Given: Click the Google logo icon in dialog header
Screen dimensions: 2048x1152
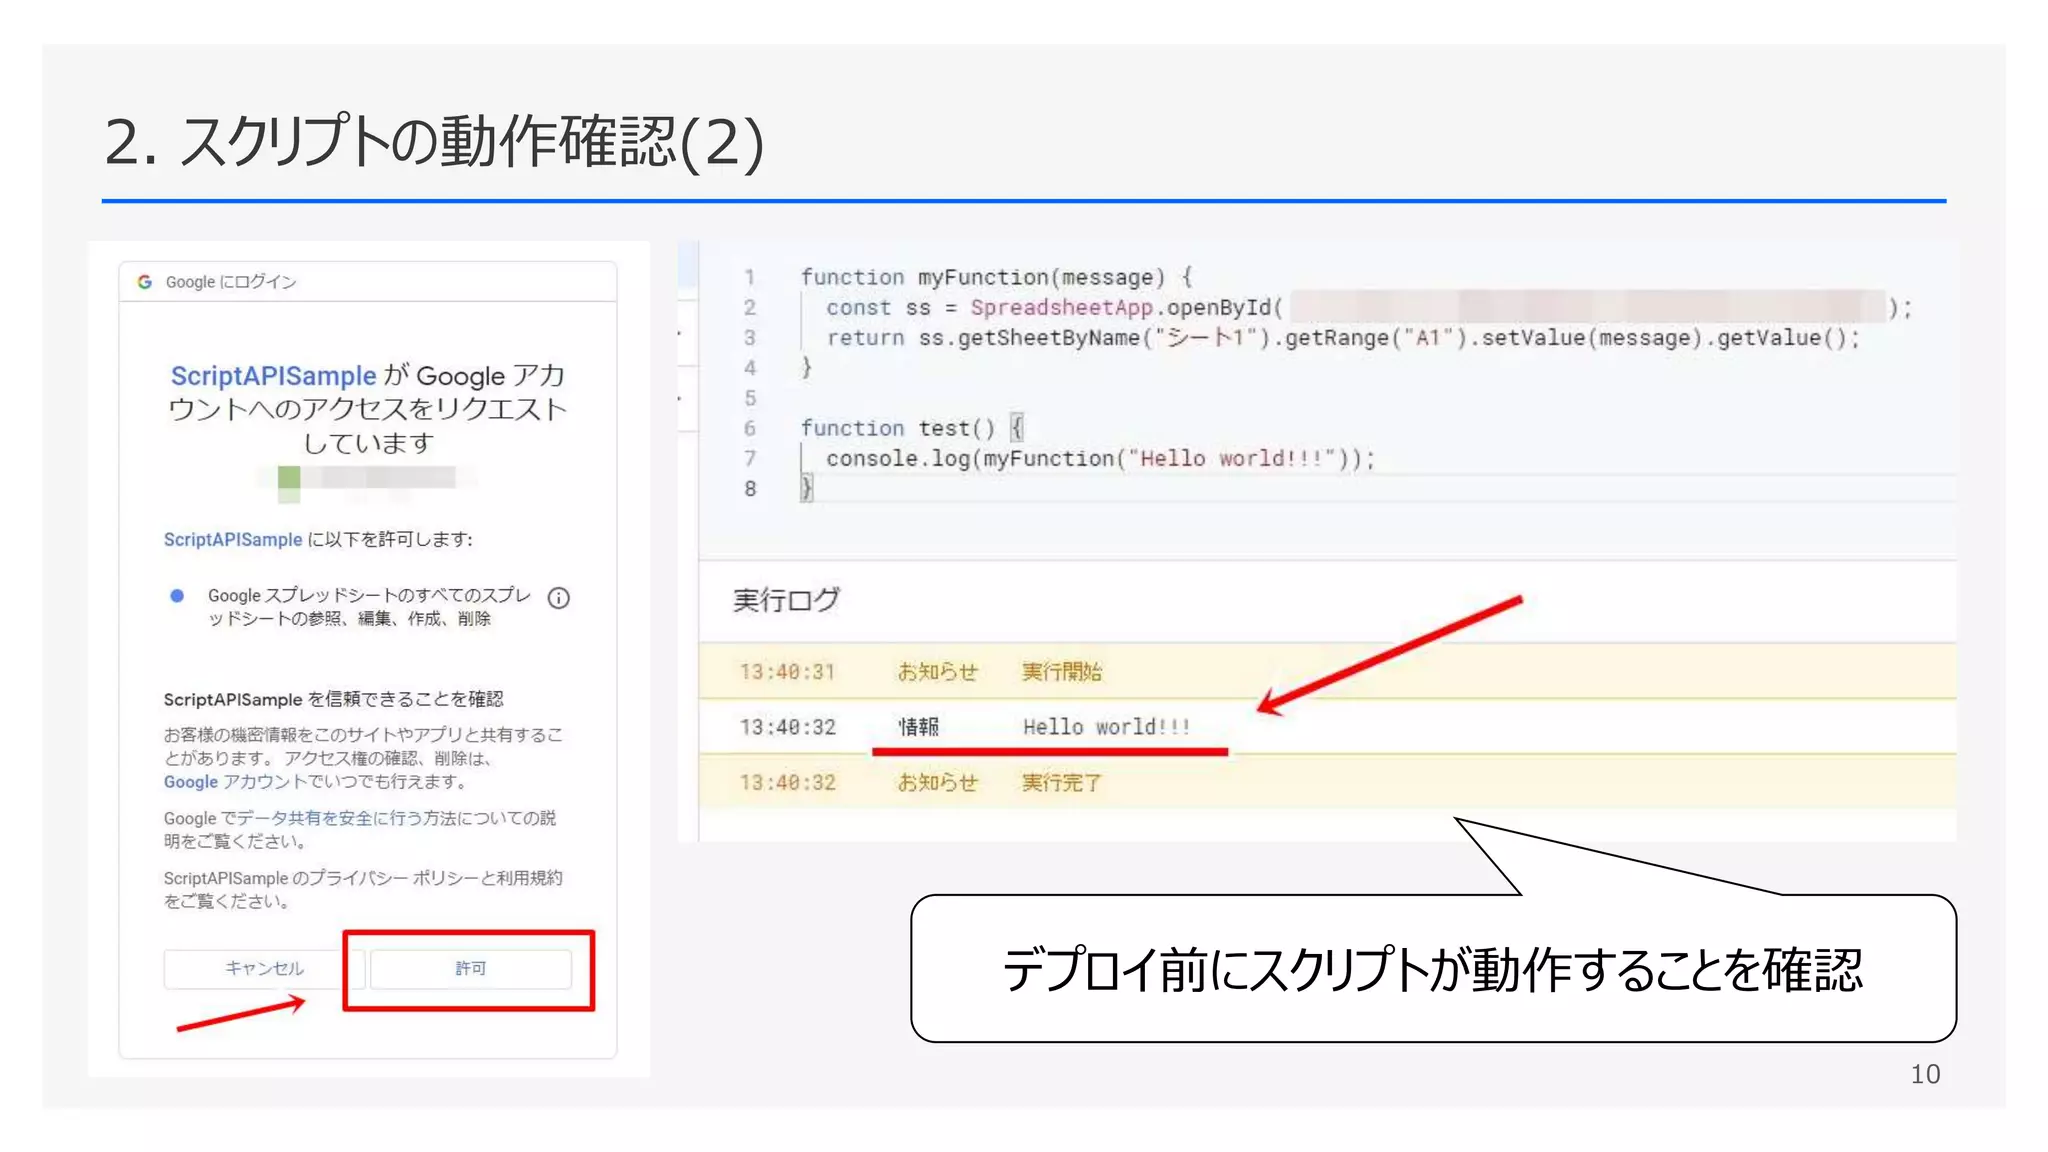Looking at the screenshot, I should (145, 282).
